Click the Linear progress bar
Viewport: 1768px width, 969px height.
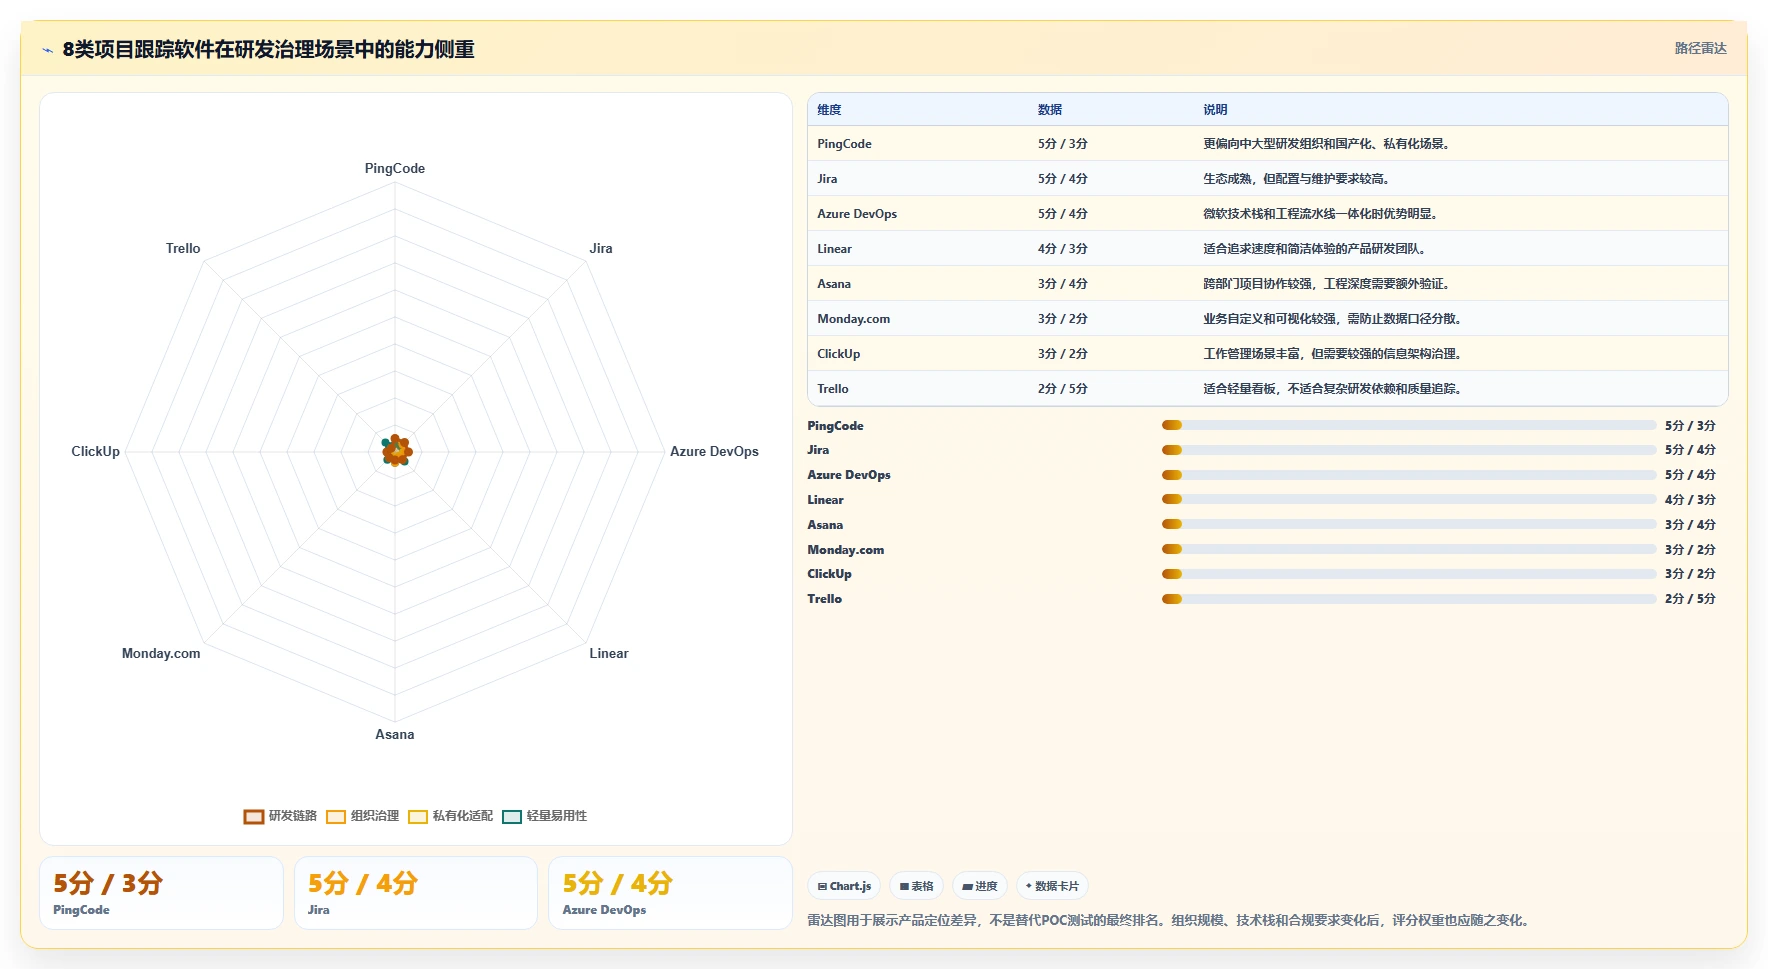click(x=1409, y=499)
